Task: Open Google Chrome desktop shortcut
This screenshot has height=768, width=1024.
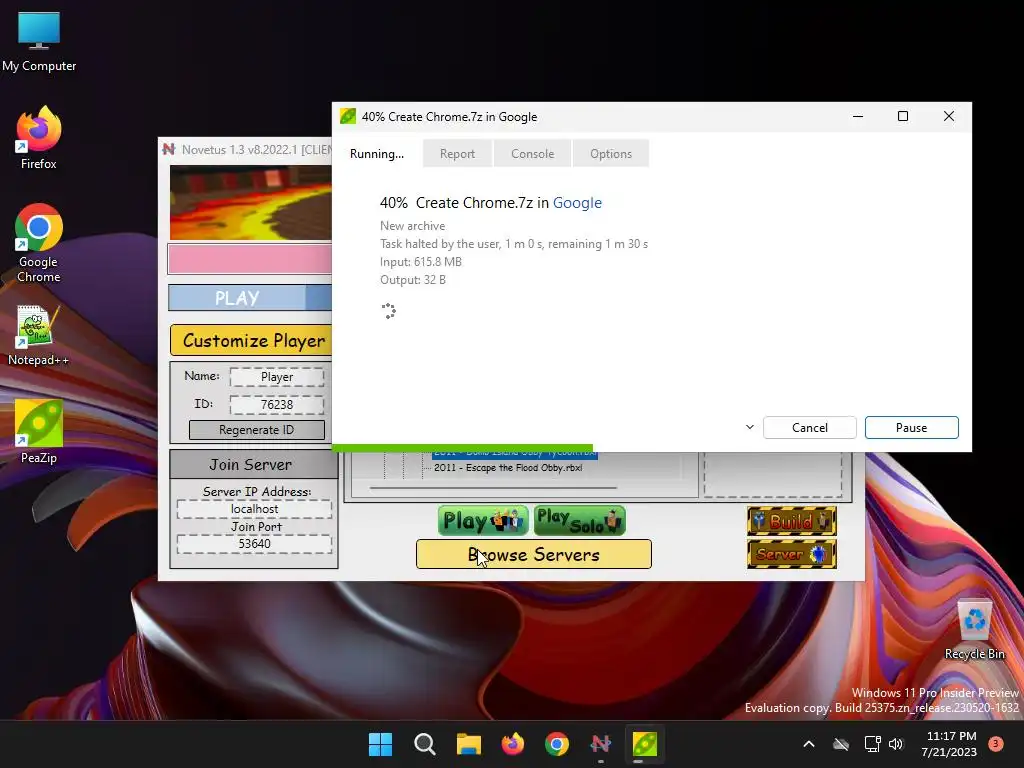Action: (39, 243)
